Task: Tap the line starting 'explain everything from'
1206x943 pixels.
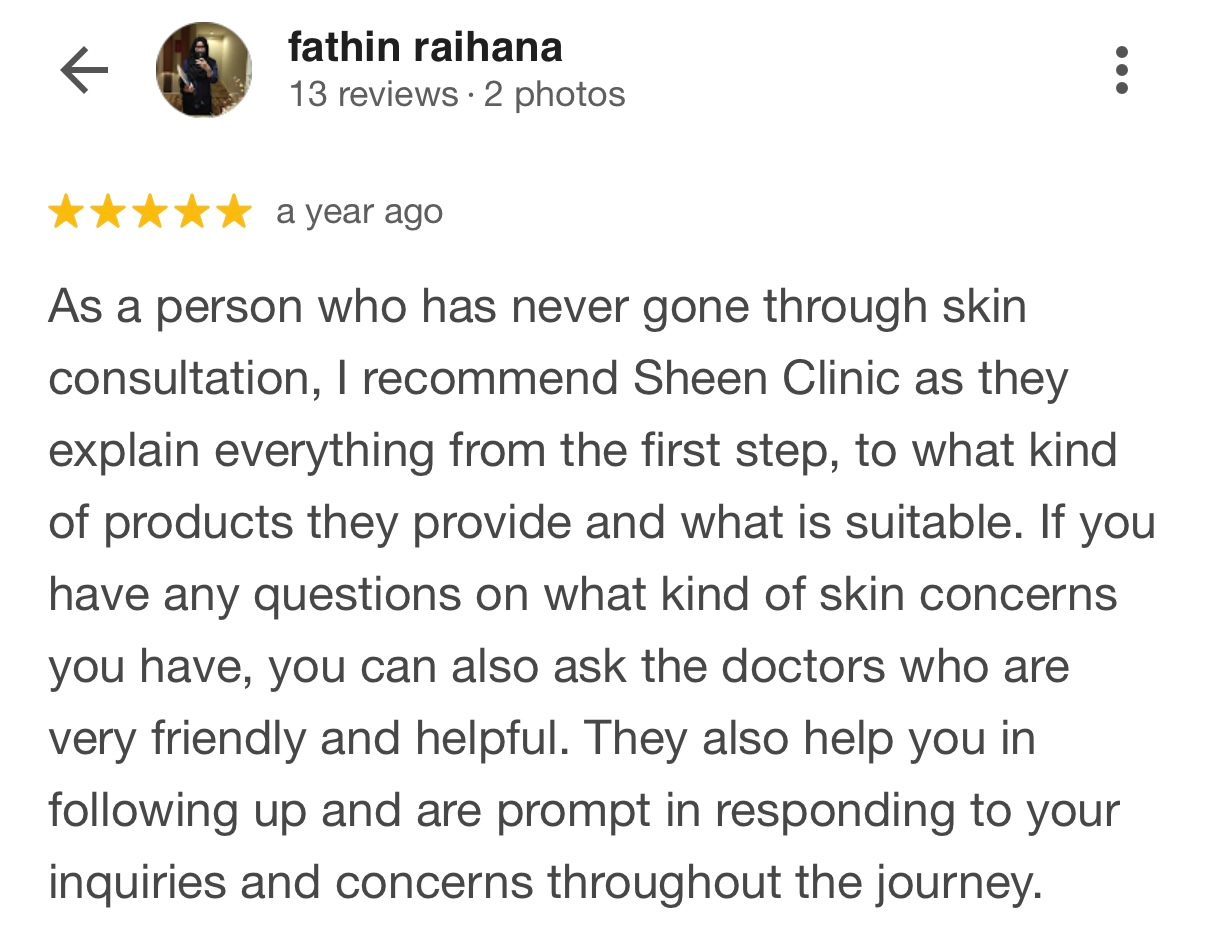Action: pos(582,452)
